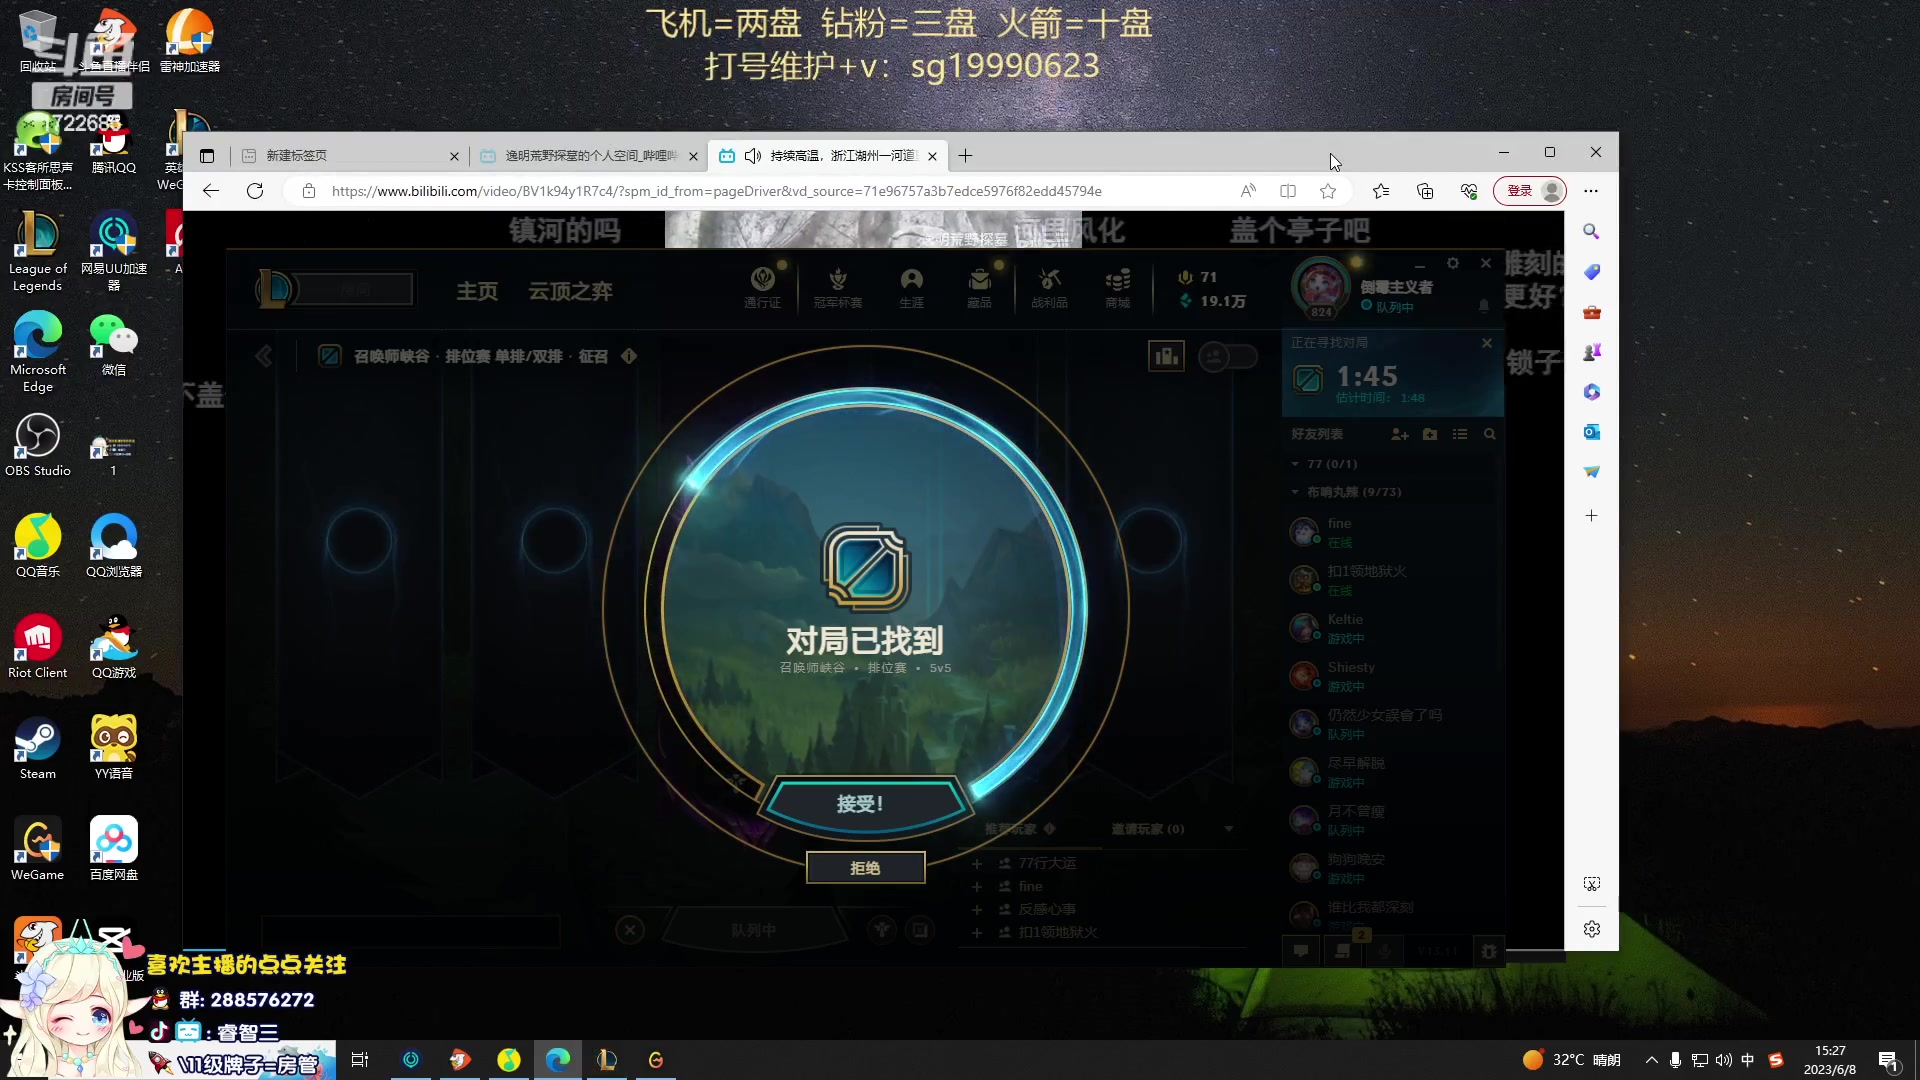Open the 生涯 profile icon
Screen dimensions: 1920x1080
pos(911,287)
